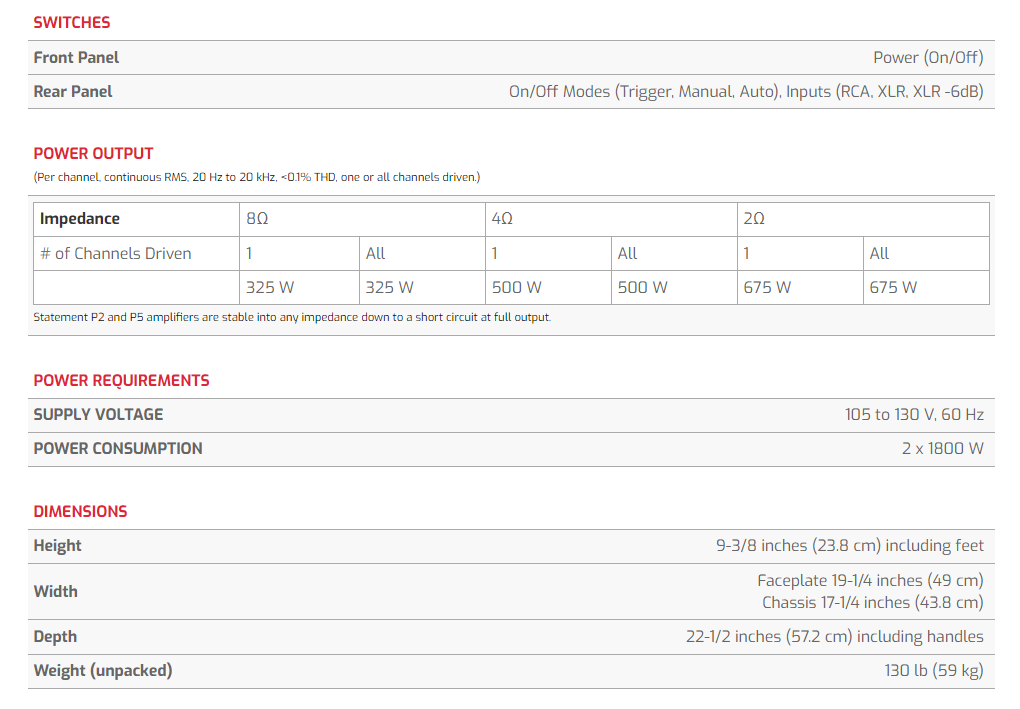Click the POWER OUTPUT section heading
Image resolution: width=1020 pixels, height=709 pixels.
click(x=93, y=153)
